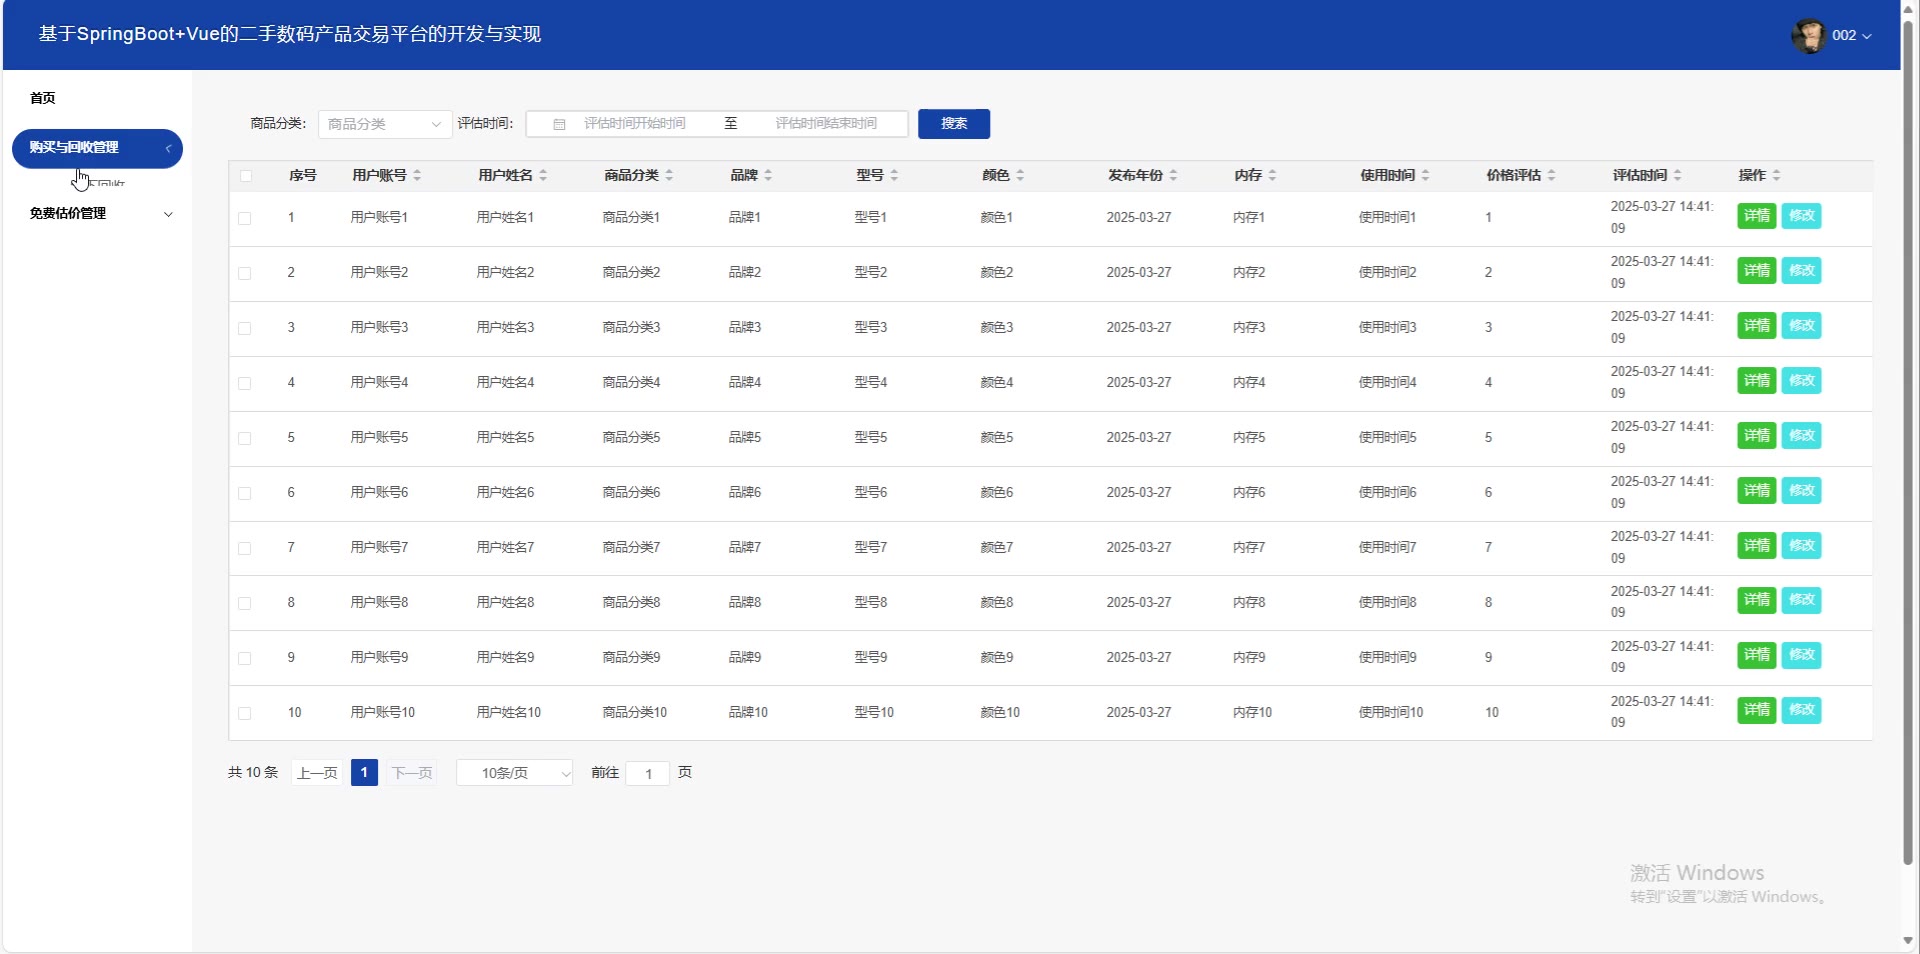Click 详情 button for row 3
1920x954 pixels.
tap(1756, 326)
